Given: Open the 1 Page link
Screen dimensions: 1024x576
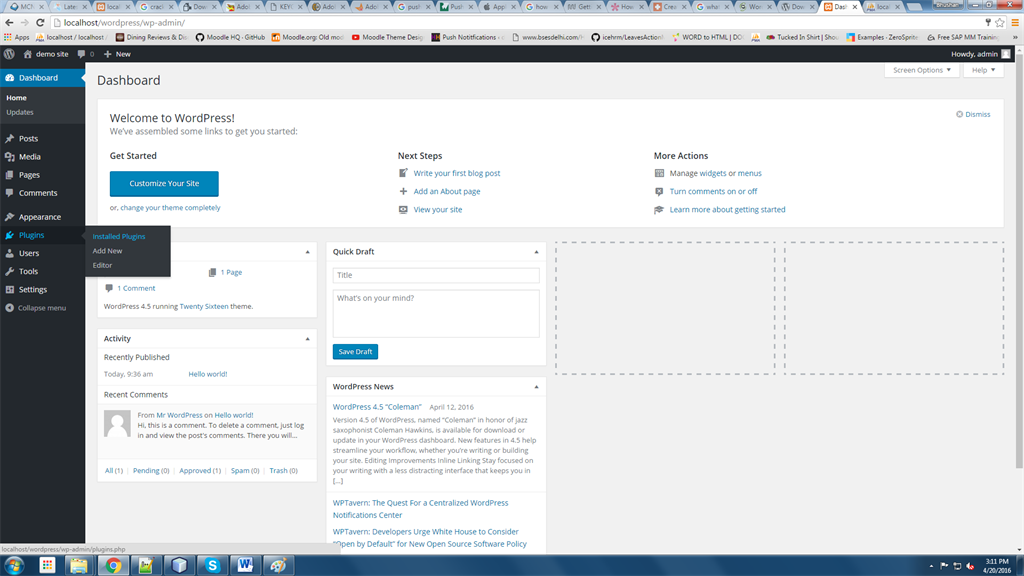Looking at the screenshot, I should (231, 272).
